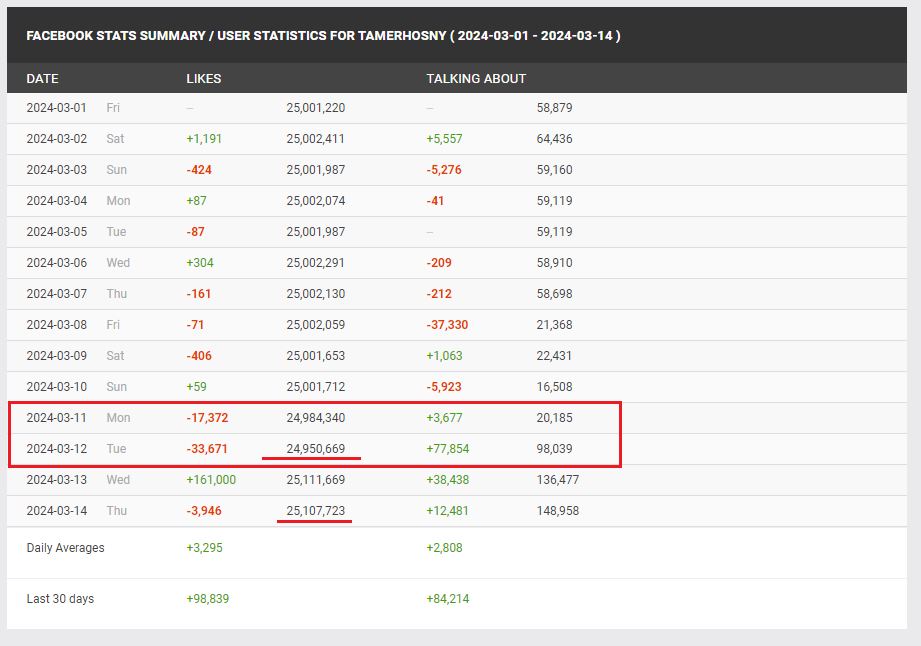
Task: Click likes total 25,111,669
Action: [x=315, y=480]
